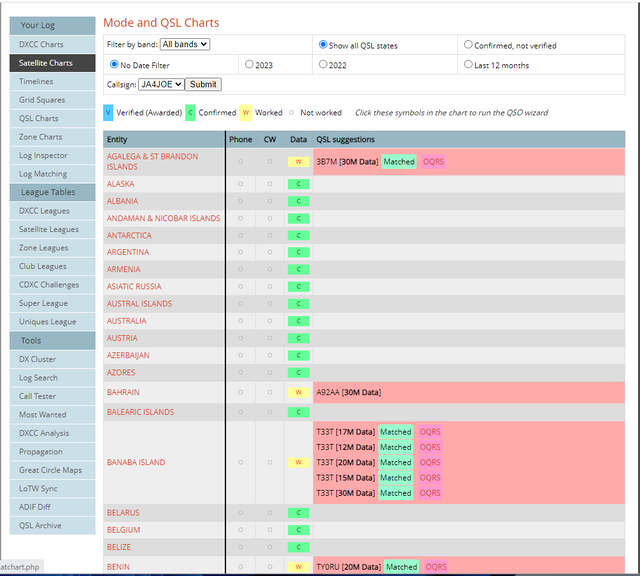Open the ALASKA entity link
Image resolution: width=640 pixels, height=576 pixels.
click(120, 184)
